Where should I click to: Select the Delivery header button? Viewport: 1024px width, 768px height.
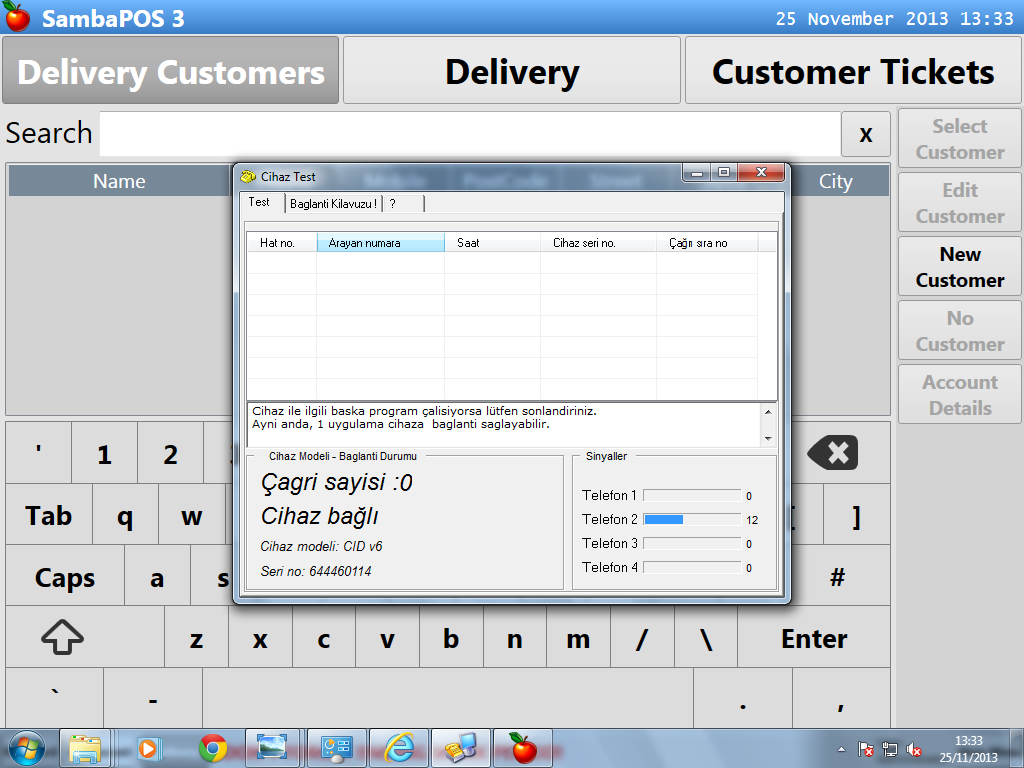click(x=512, y=72)
